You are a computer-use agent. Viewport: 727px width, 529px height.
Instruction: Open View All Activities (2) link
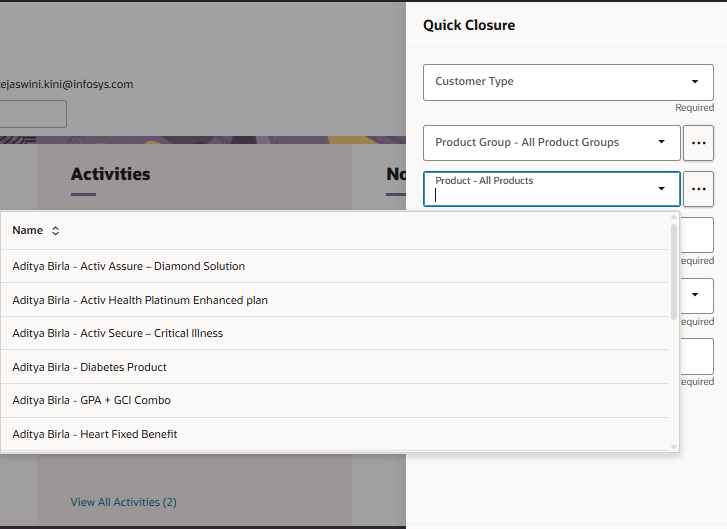pos(123,502)
